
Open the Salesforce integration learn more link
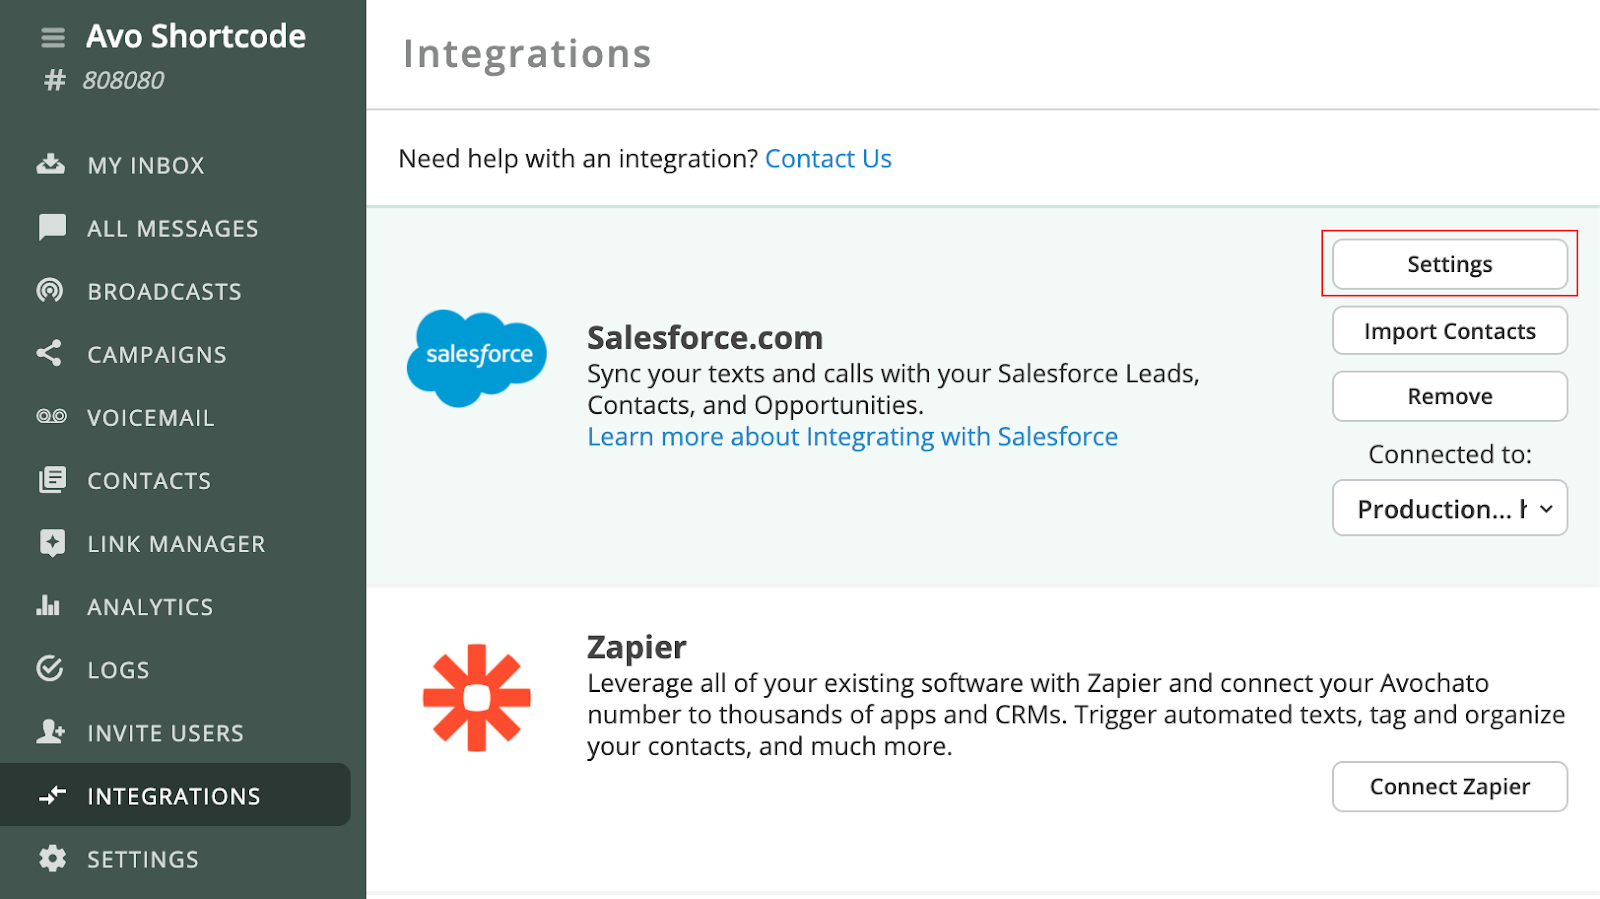tap(851, 436)
